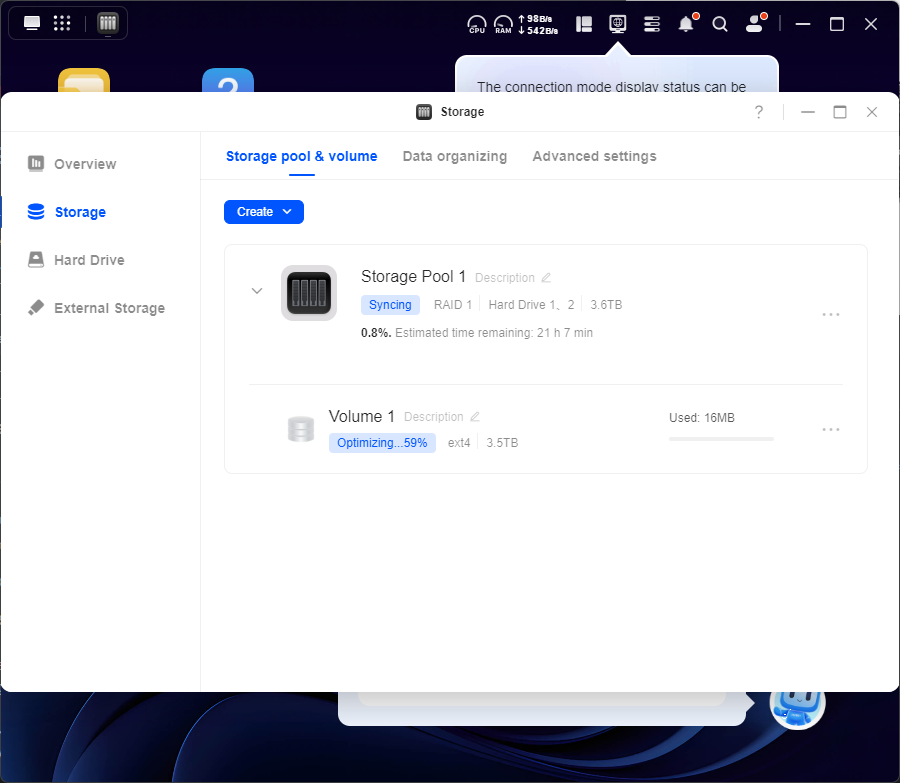Switch to the Advanced settings tab
The image size is (900, 783).
pos(594,156)
